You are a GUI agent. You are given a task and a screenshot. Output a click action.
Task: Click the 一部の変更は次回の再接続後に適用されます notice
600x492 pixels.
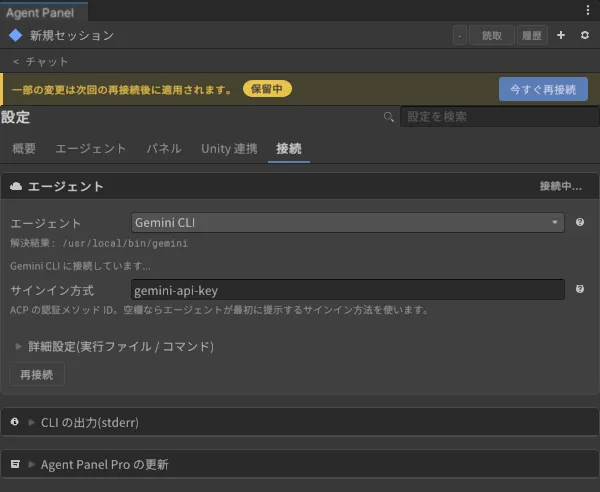point(122,90)
